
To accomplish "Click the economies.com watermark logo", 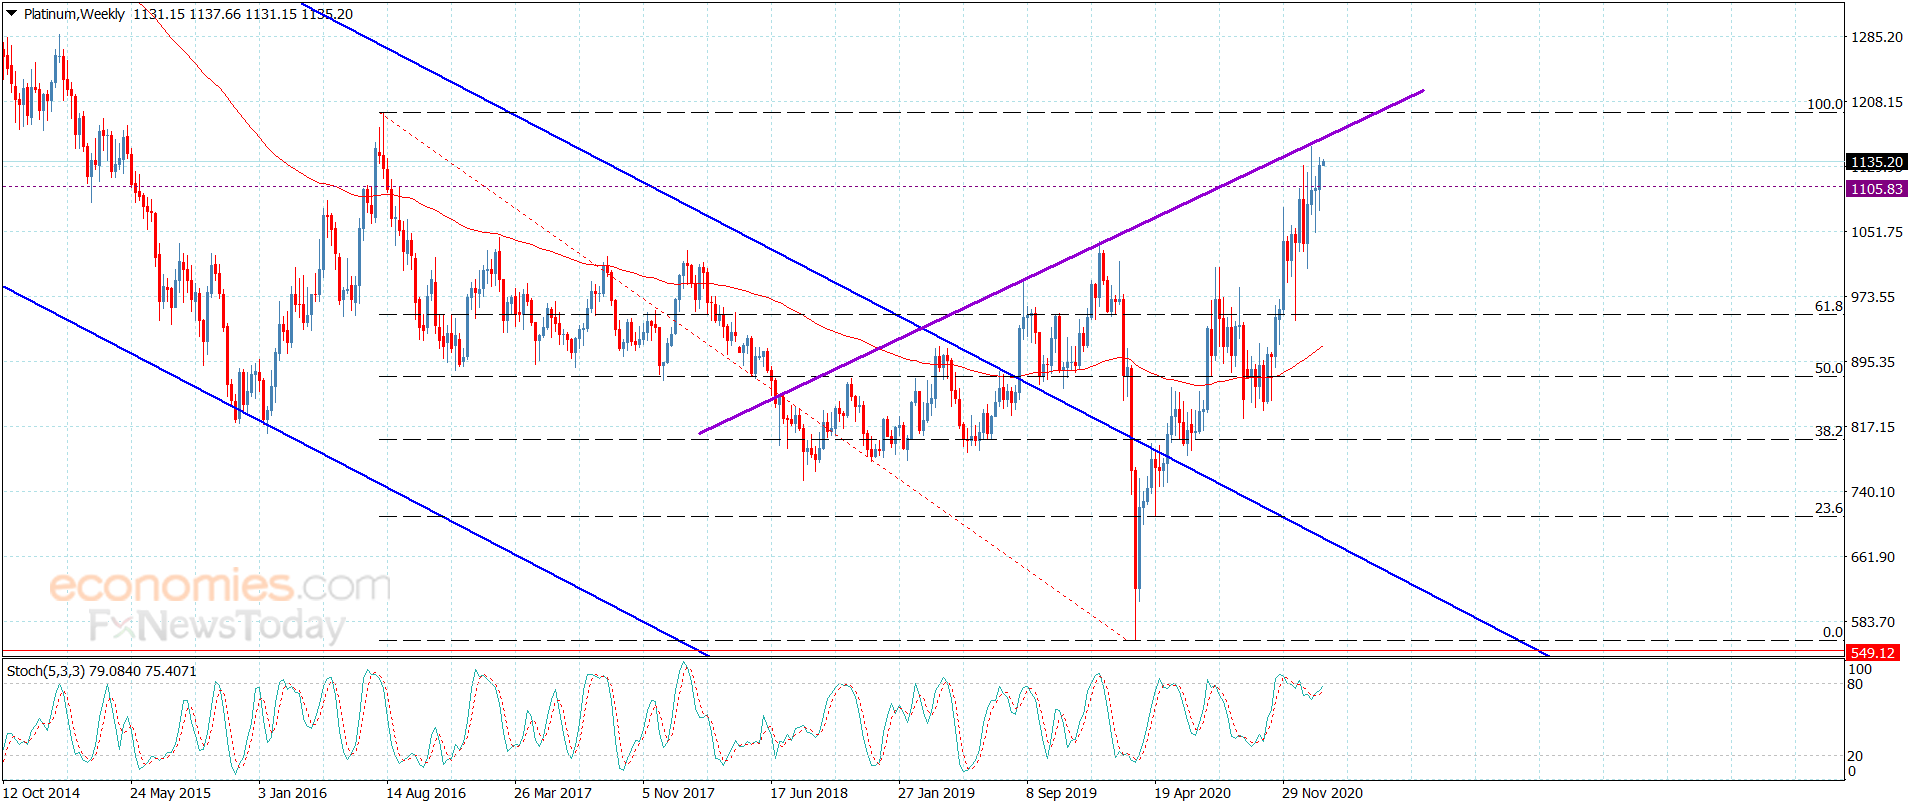I will tap(220, 585).
